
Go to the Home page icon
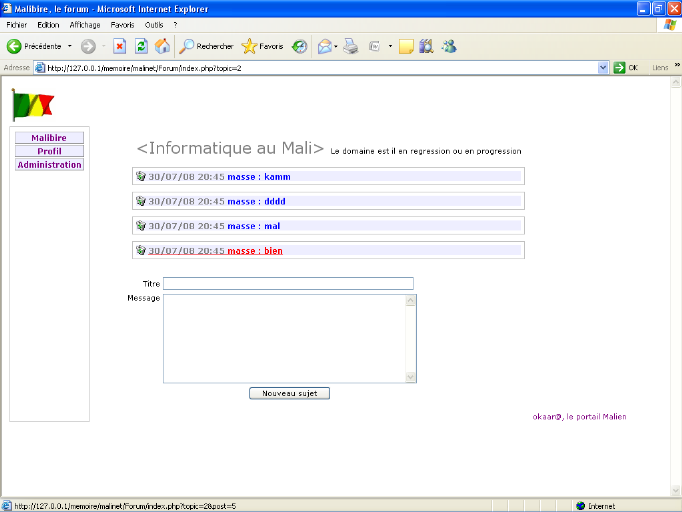162,46
